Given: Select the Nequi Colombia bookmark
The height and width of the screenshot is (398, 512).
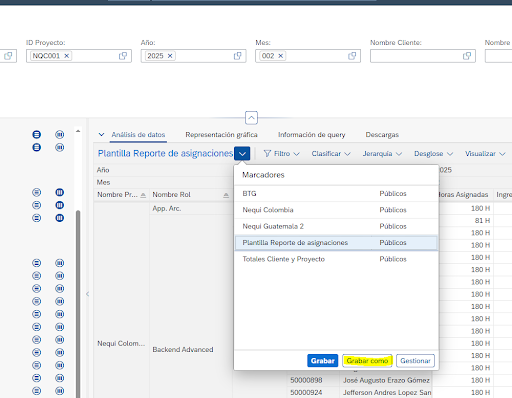Looking at the screenshot, I should tap(336, 210).
